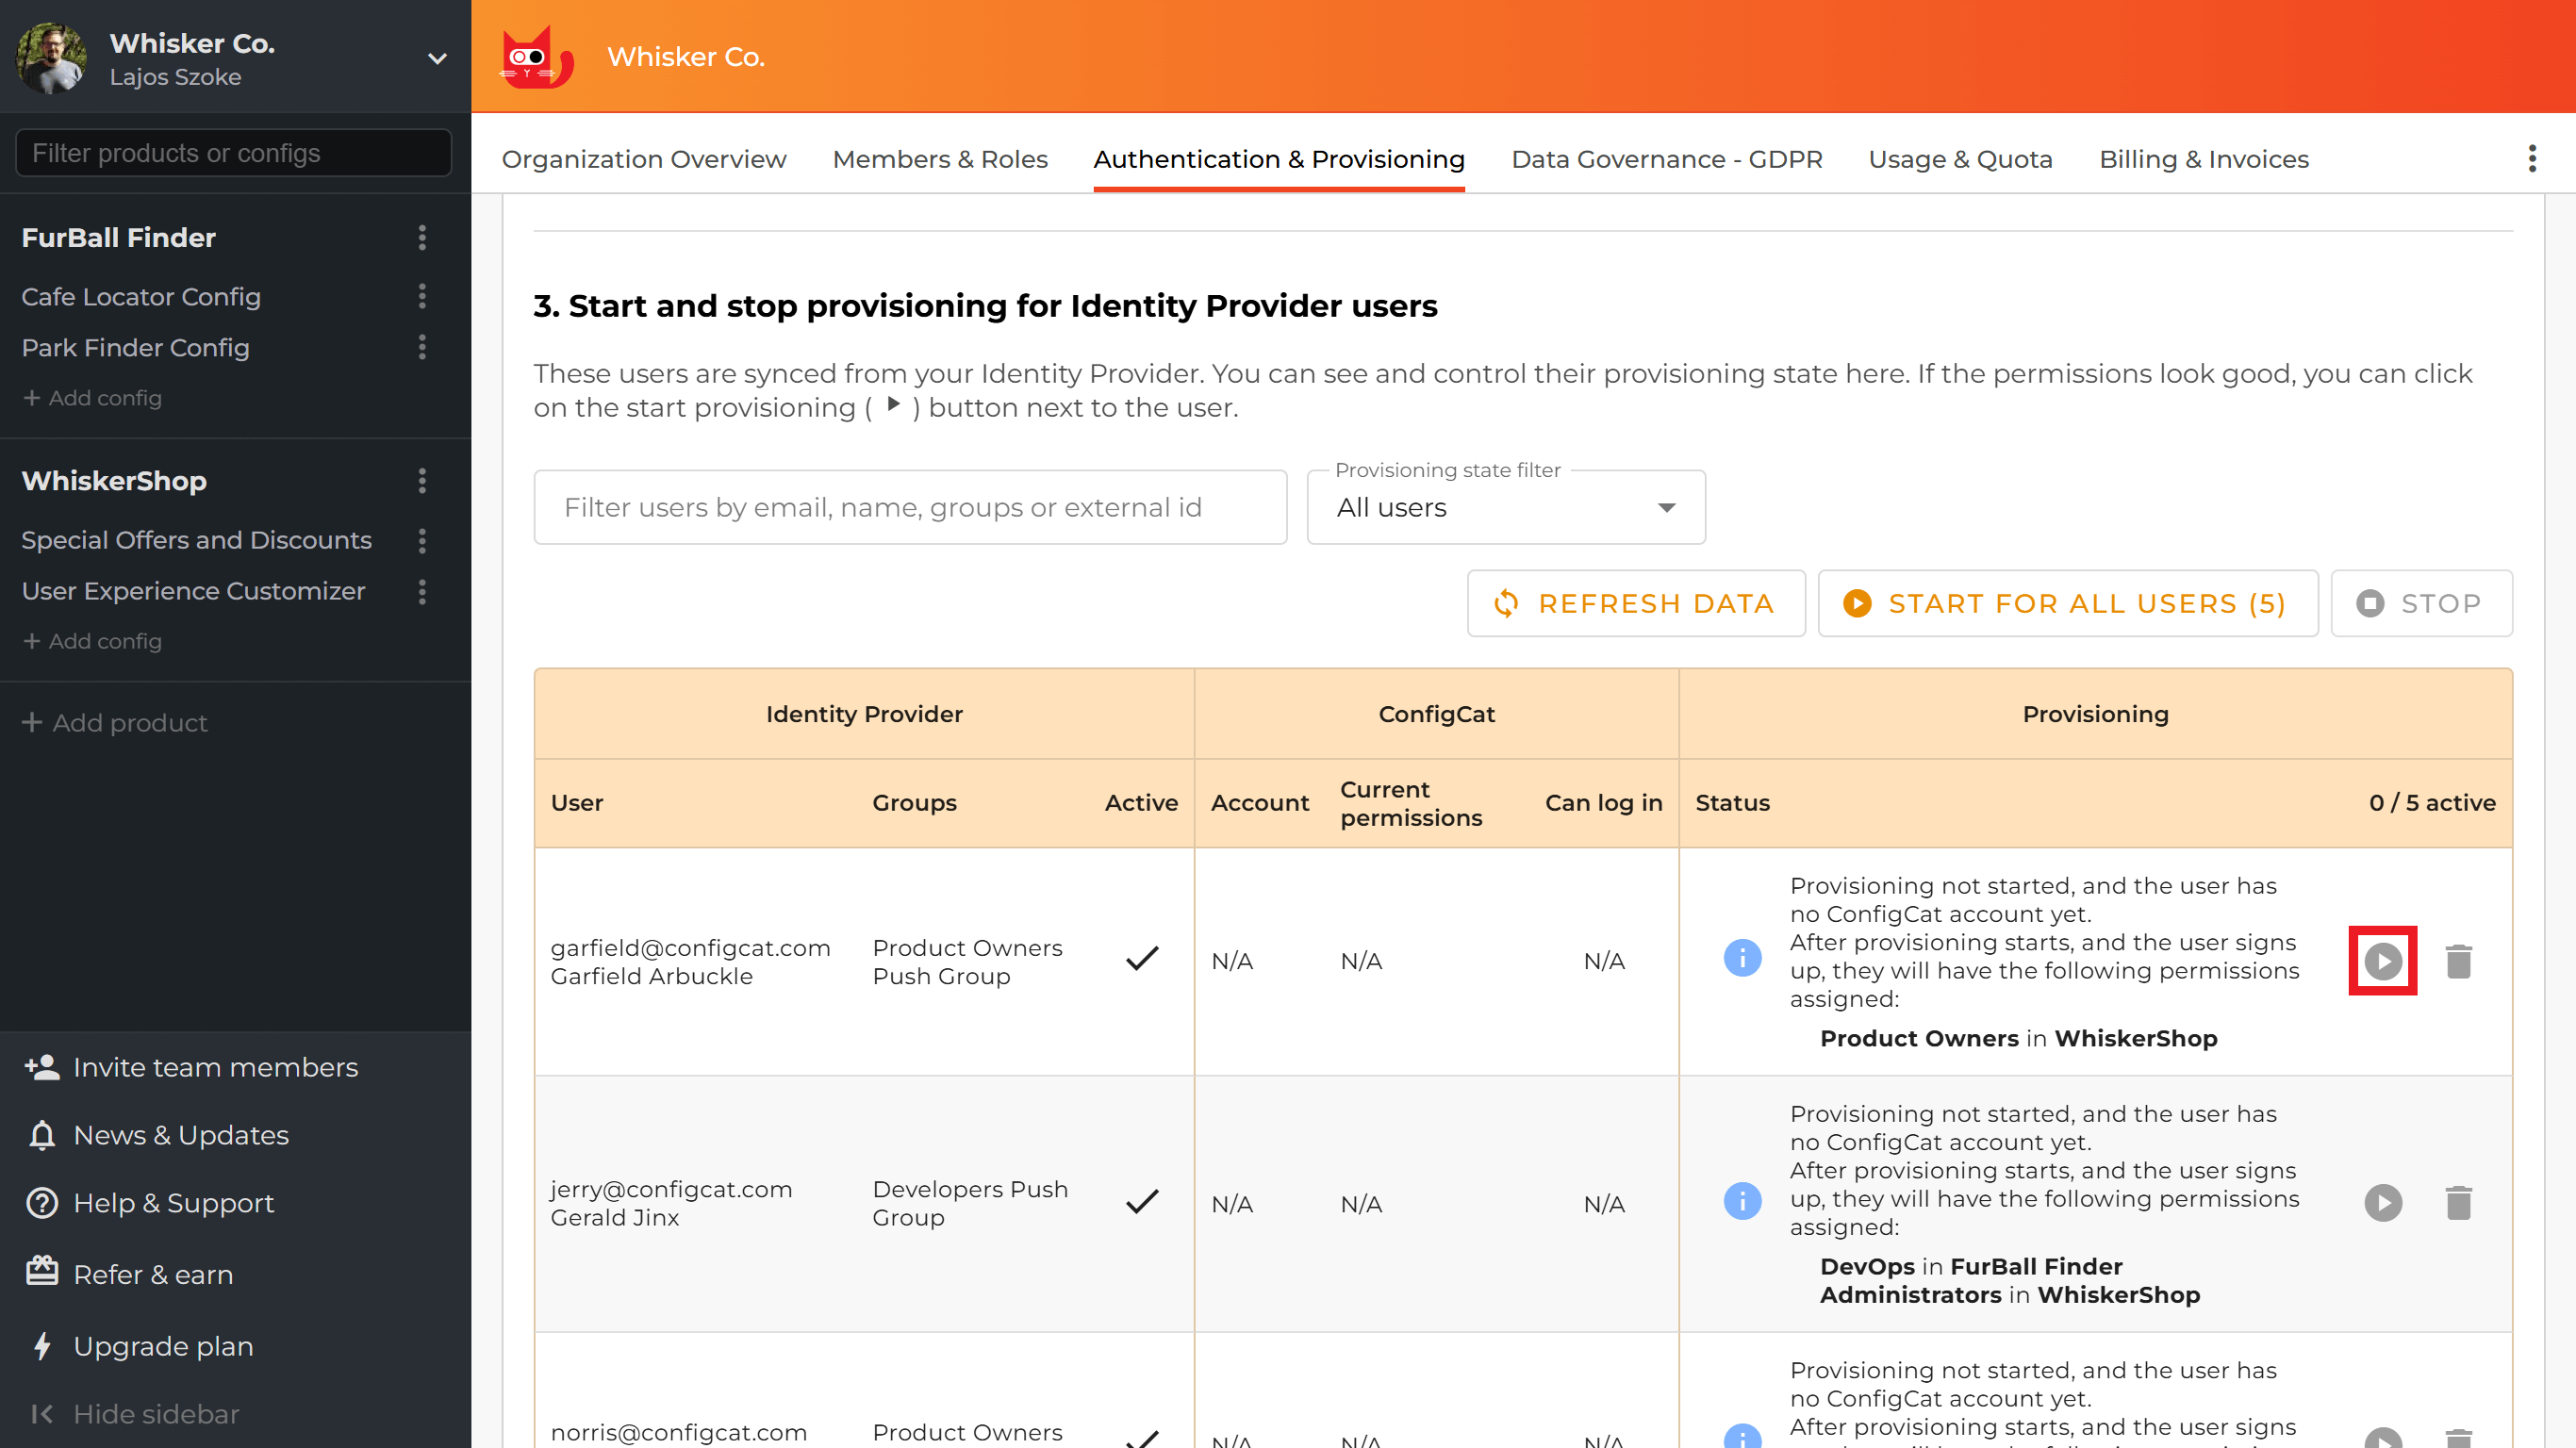
Task: Delete synced user Gerald Jinx
Action: 2459,1203
